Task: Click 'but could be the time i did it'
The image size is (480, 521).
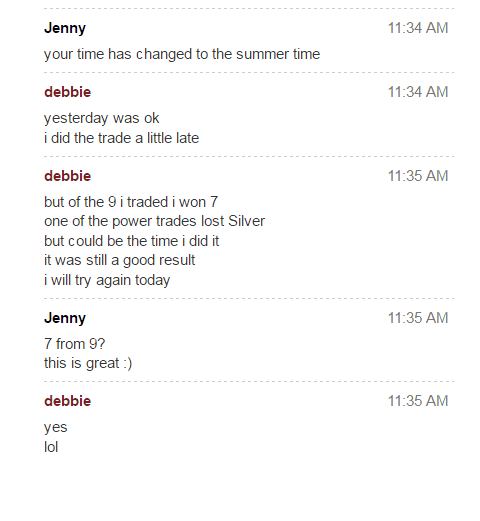Action: [131, 241]
